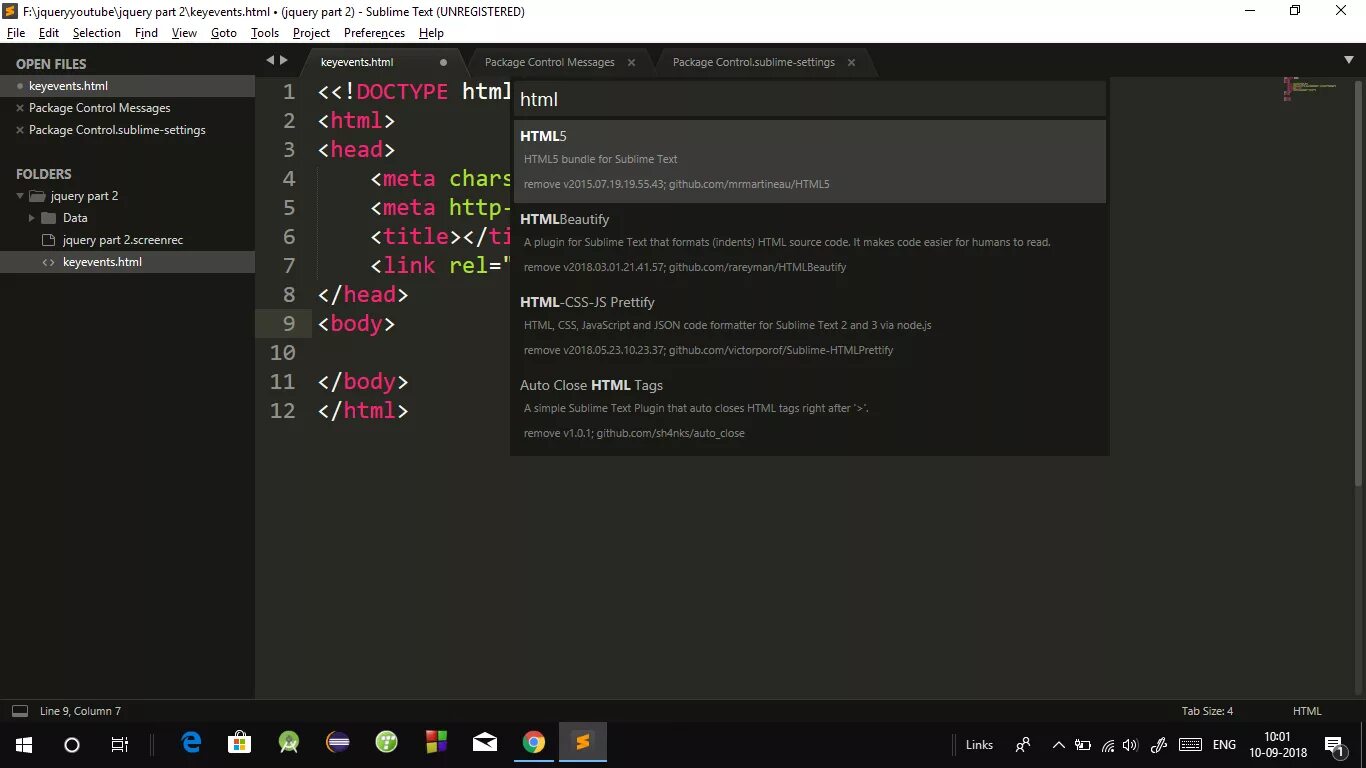
Task: Open the tab list dropdown arrow
Action: tap(1348, 61)
